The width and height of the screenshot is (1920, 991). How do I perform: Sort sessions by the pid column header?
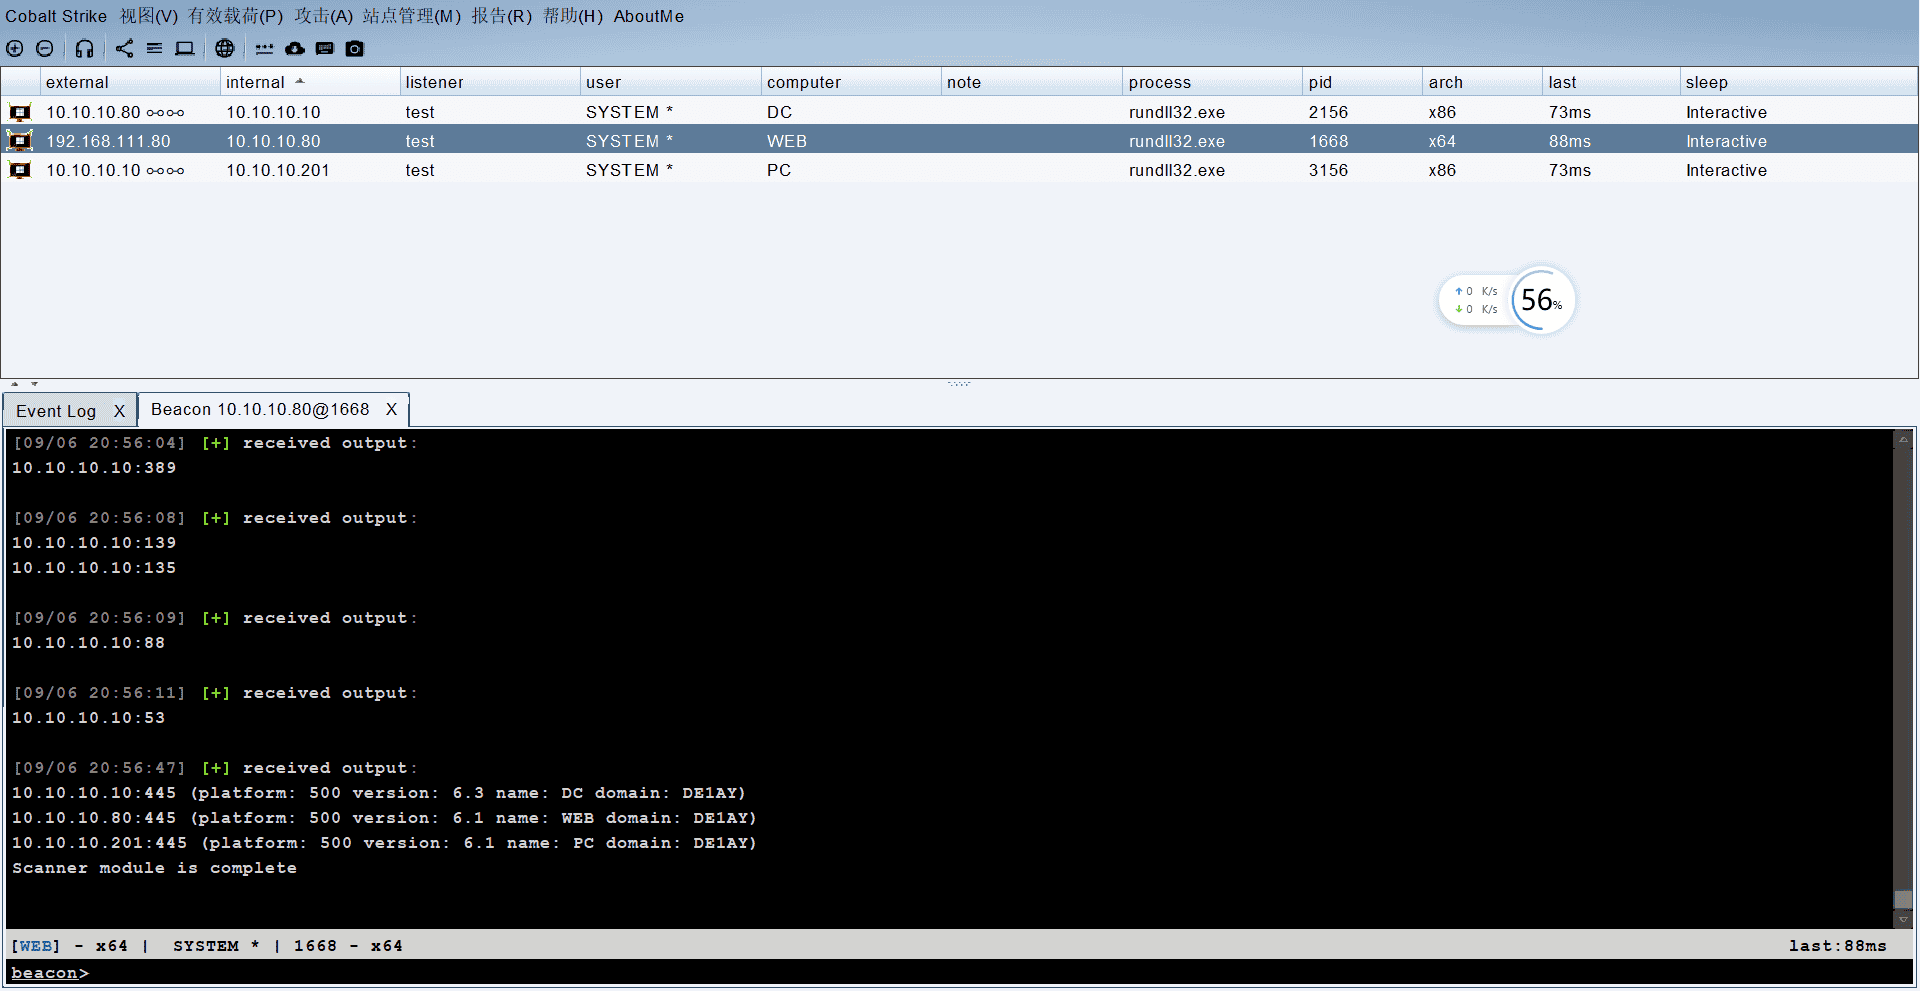tap(1320, 82)
